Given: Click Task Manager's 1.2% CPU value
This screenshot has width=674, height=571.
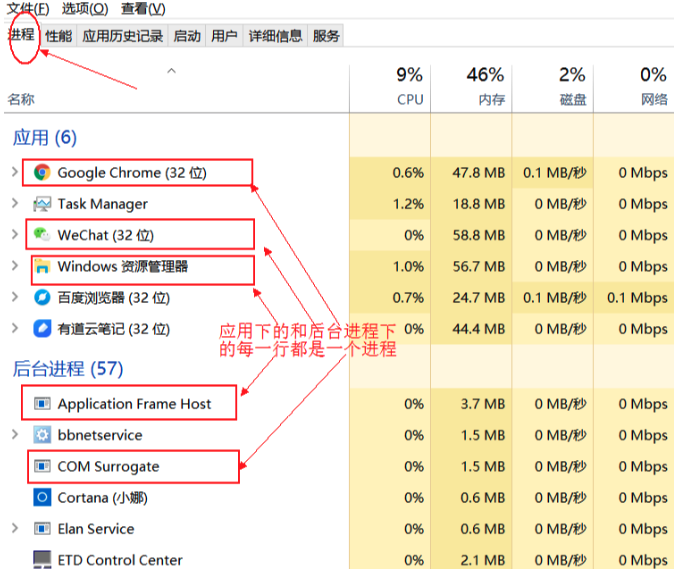Looking at the screenshot, I should pos(408,204).
